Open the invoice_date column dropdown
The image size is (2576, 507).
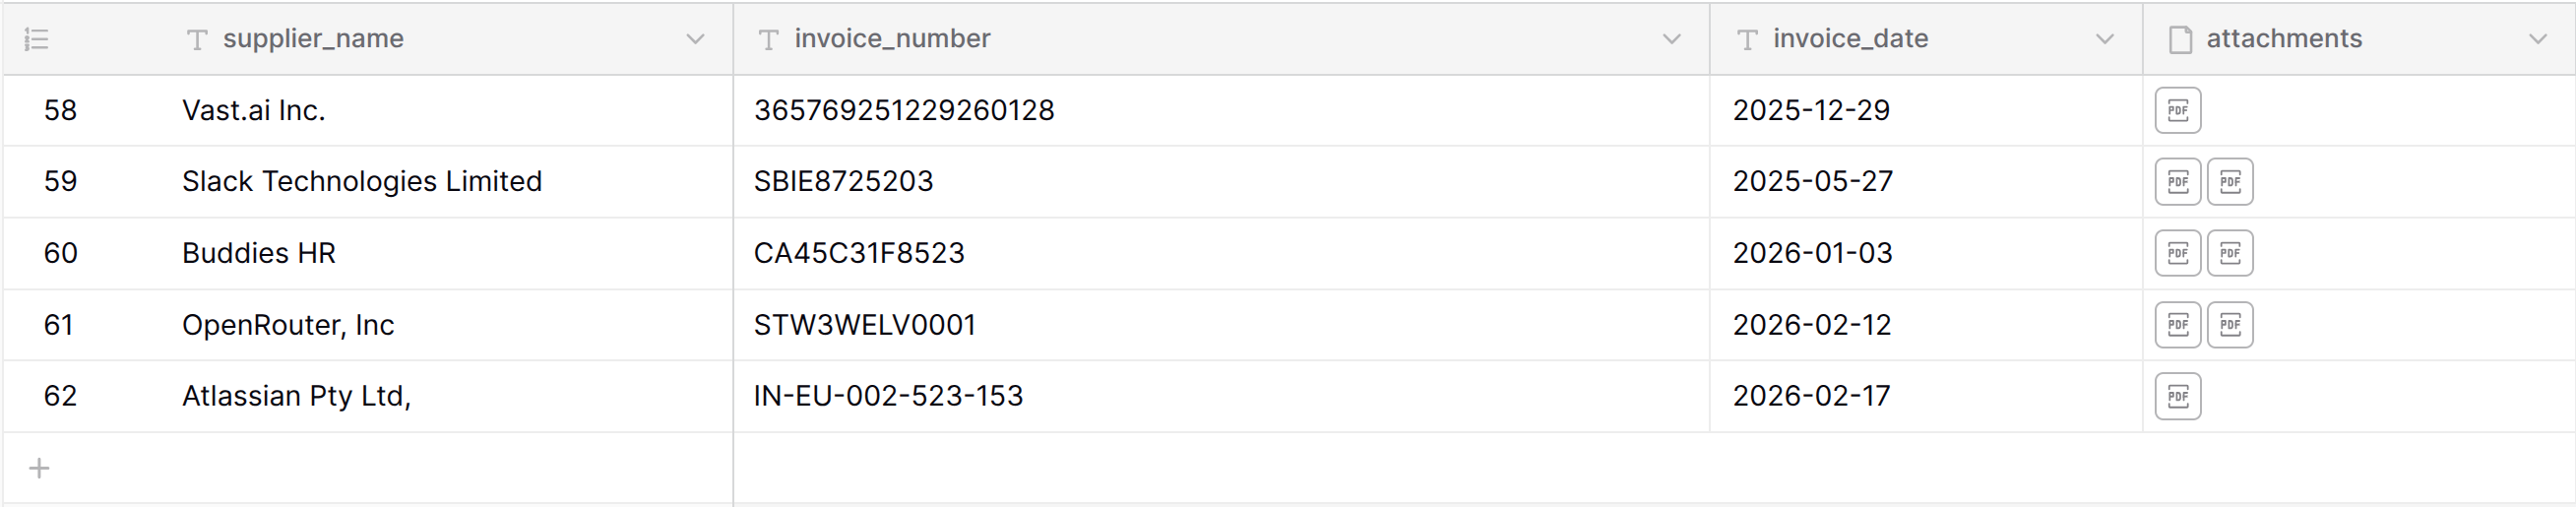point(2104,39)
